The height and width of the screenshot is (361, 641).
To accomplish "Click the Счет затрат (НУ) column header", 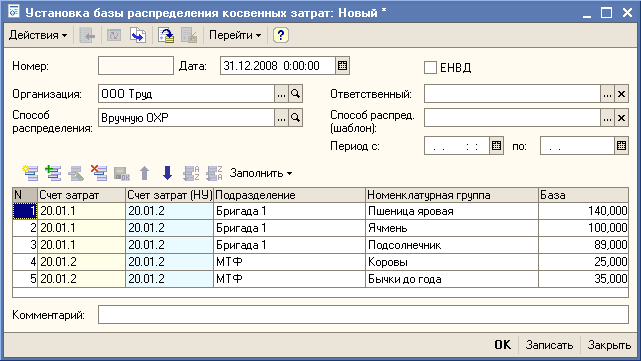I will tap(169, 195).
